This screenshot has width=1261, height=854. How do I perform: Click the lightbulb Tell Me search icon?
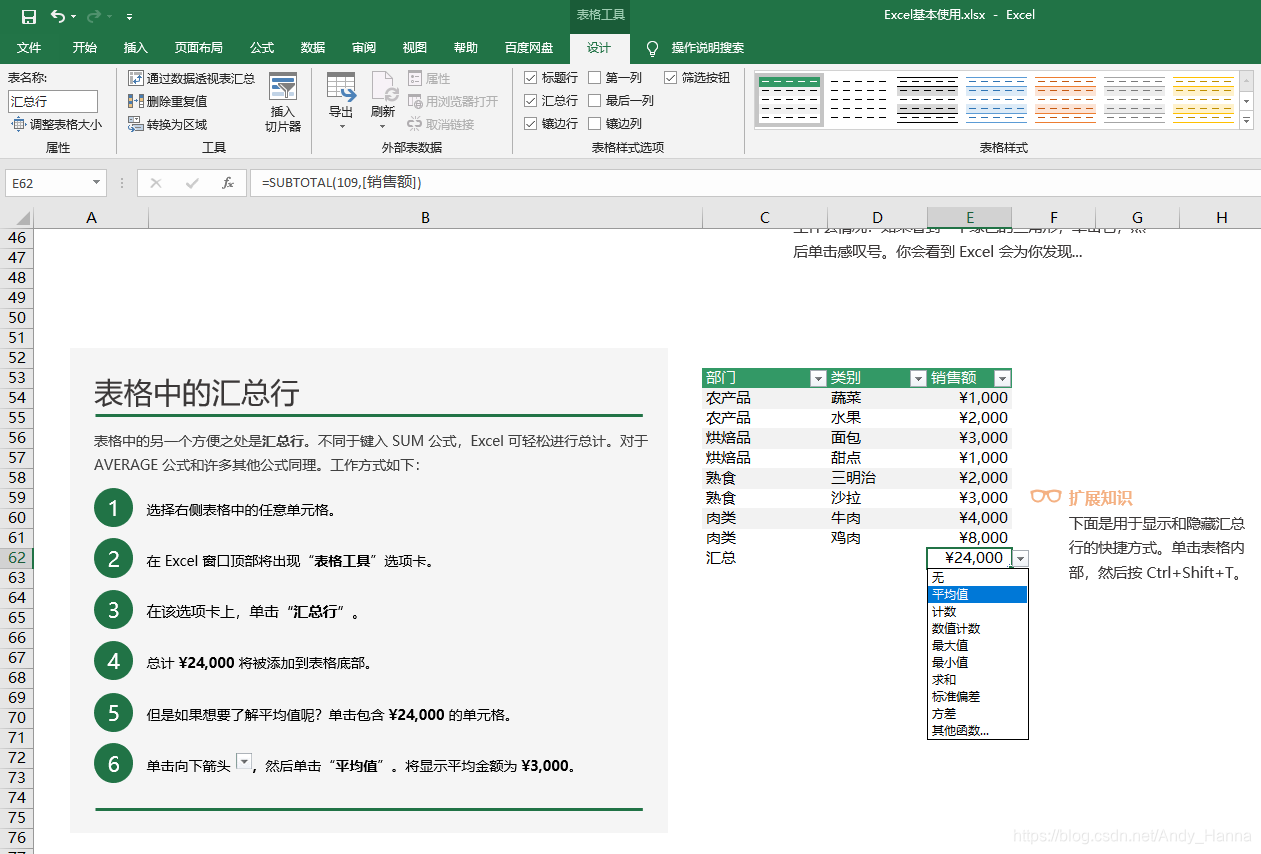pyautogui.click(x=652, y=48)
